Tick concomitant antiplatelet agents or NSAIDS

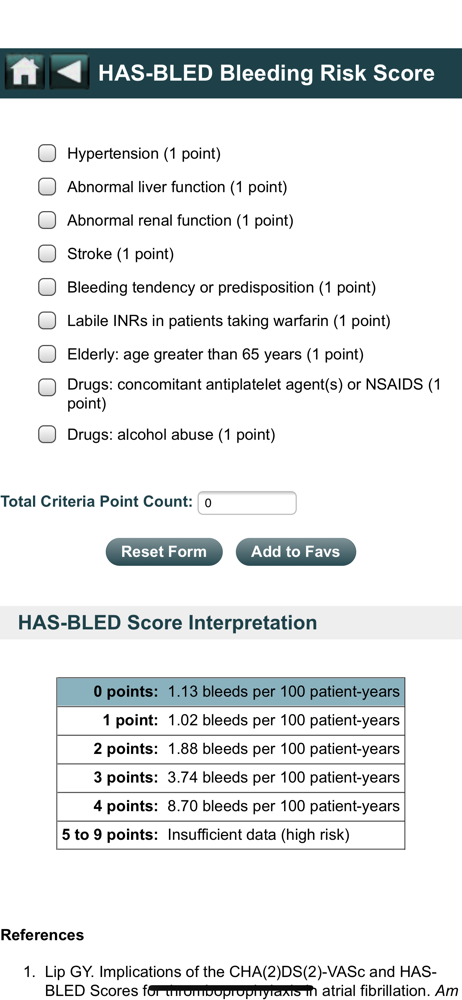[47, 387]
